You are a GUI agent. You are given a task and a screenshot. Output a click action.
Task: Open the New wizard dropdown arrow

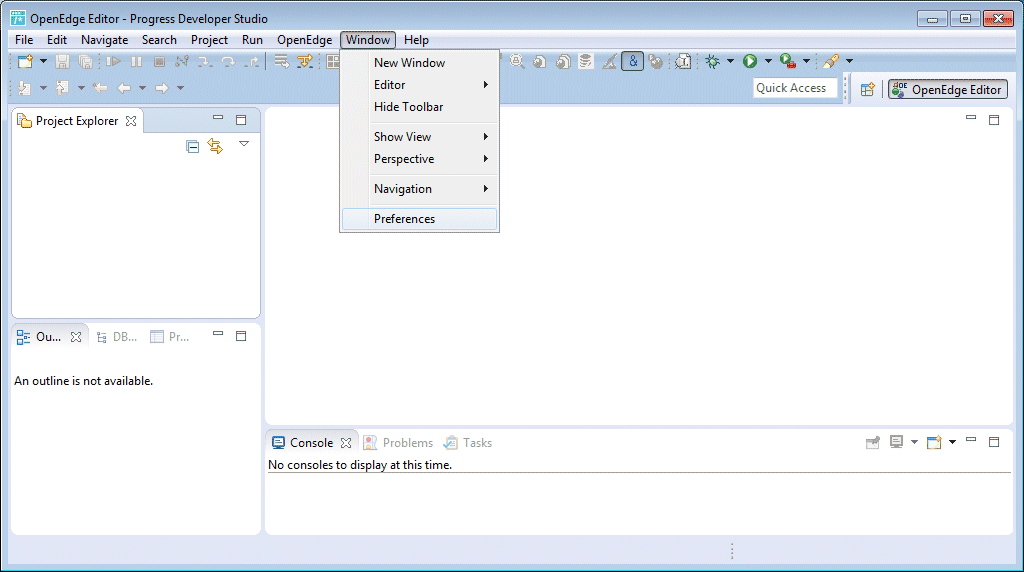(x=43, y=61)
